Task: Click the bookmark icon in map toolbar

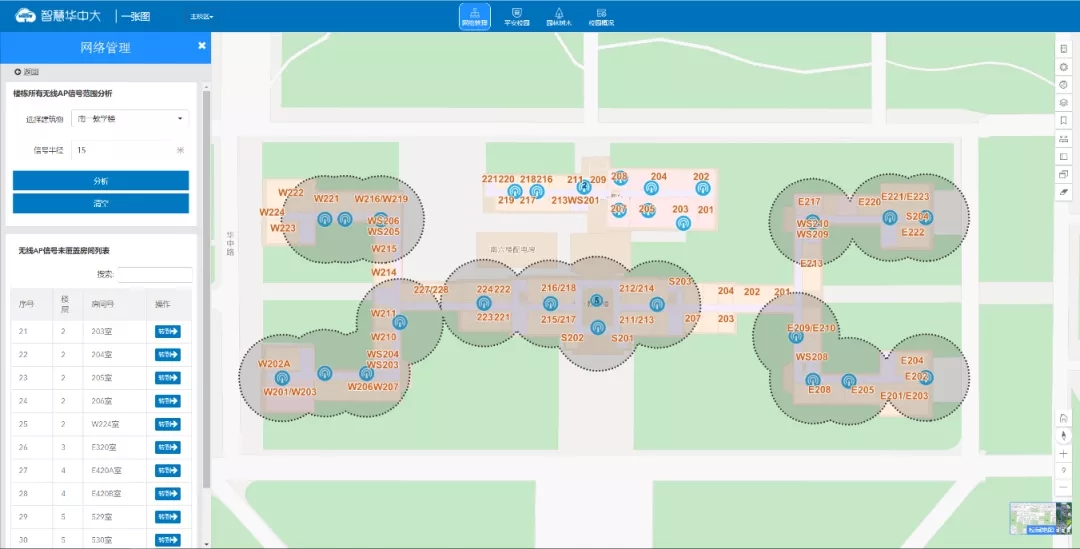Action: 1063,120
